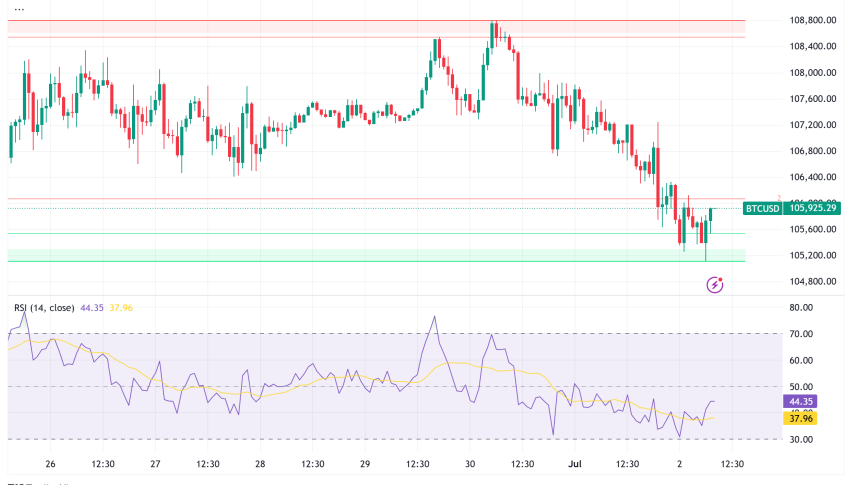Click the purple lightning bolt alert icon

(715, 284)
